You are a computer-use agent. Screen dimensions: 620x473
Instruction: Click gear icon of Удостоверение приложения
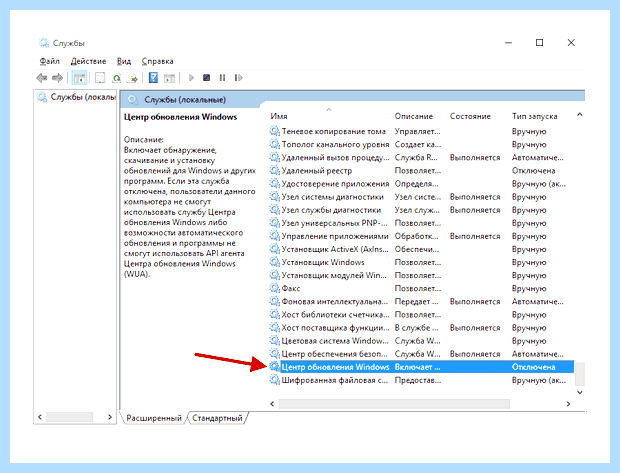tap(274, 183)
